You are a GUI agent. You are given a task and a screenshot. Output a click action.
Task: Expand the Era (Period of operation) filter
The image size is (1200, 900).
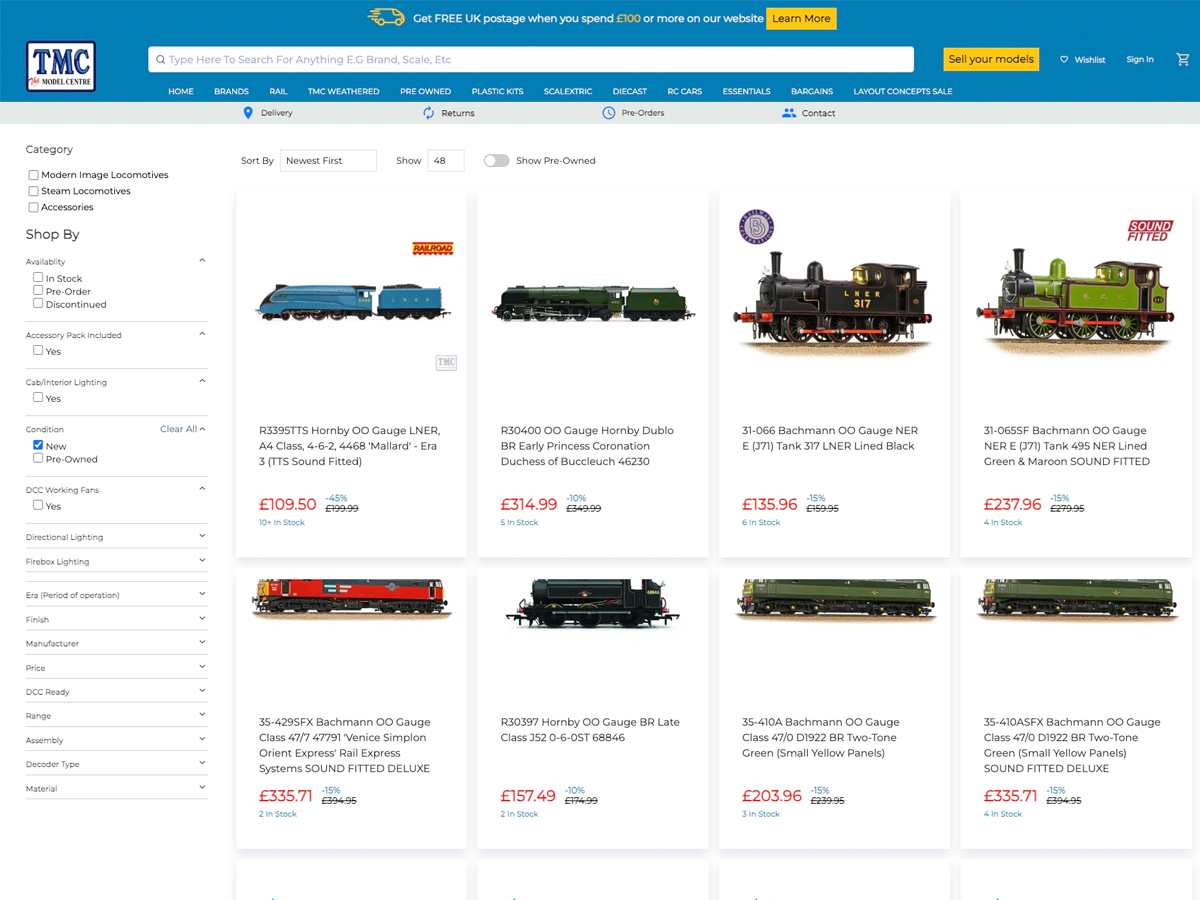tap(116, 595)
